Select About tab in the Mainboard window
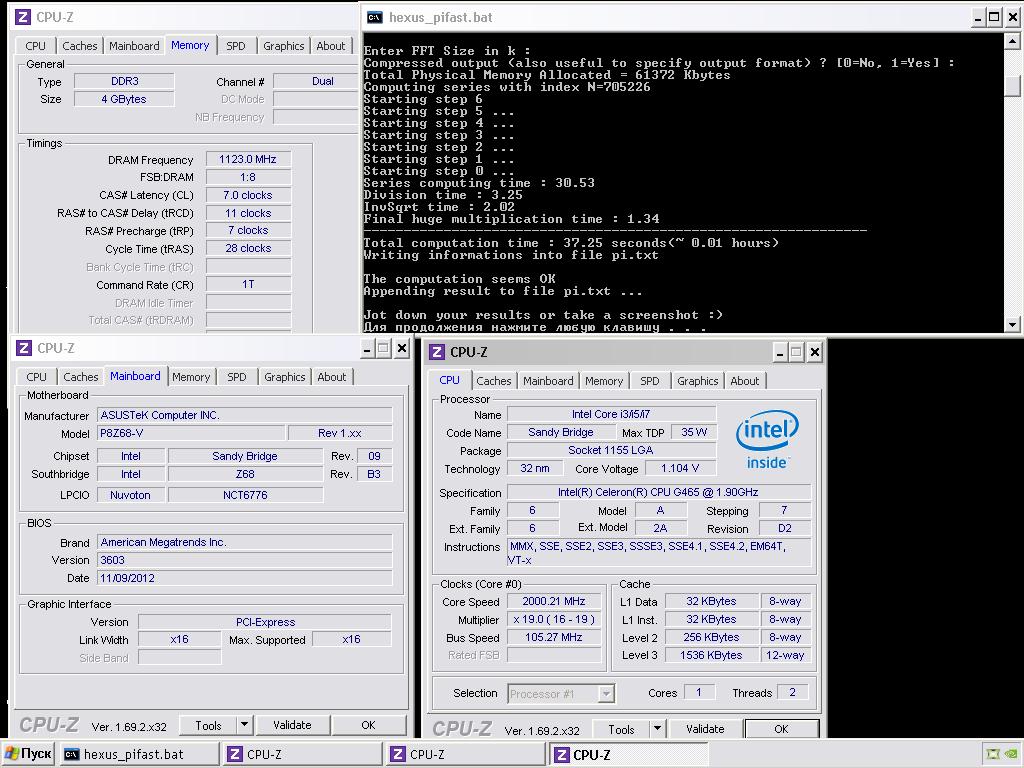 (x=332, y=377)
